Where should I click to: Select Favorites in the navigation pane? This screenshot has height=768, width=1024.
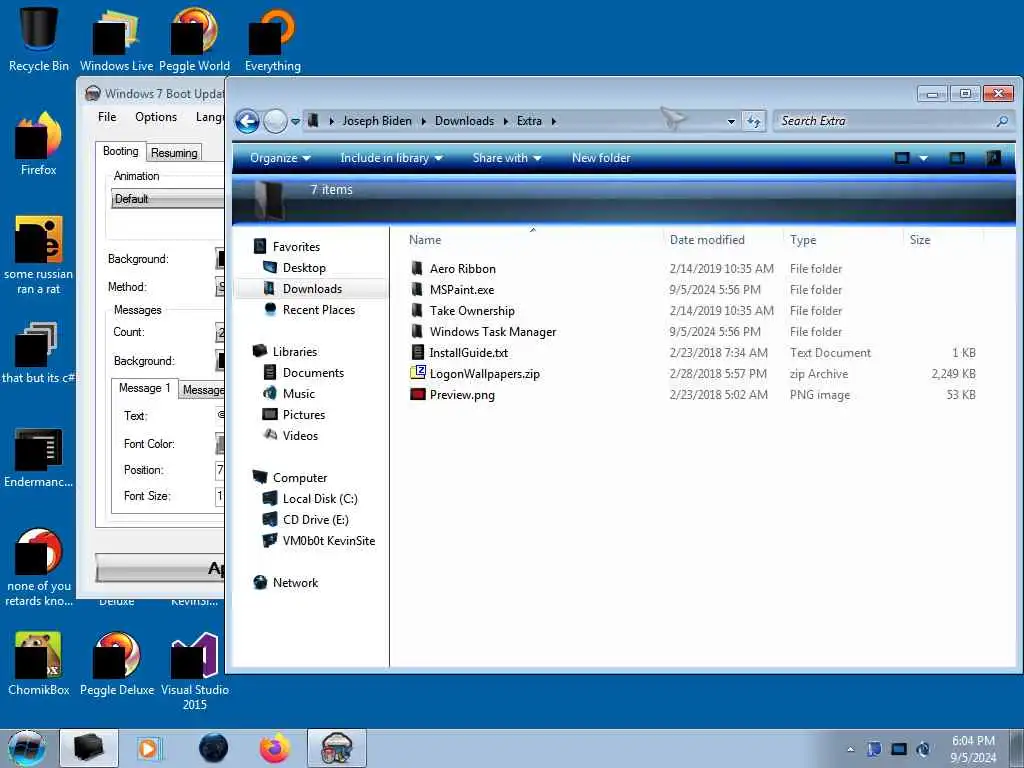pyautogui.click(x=296, y=247)
